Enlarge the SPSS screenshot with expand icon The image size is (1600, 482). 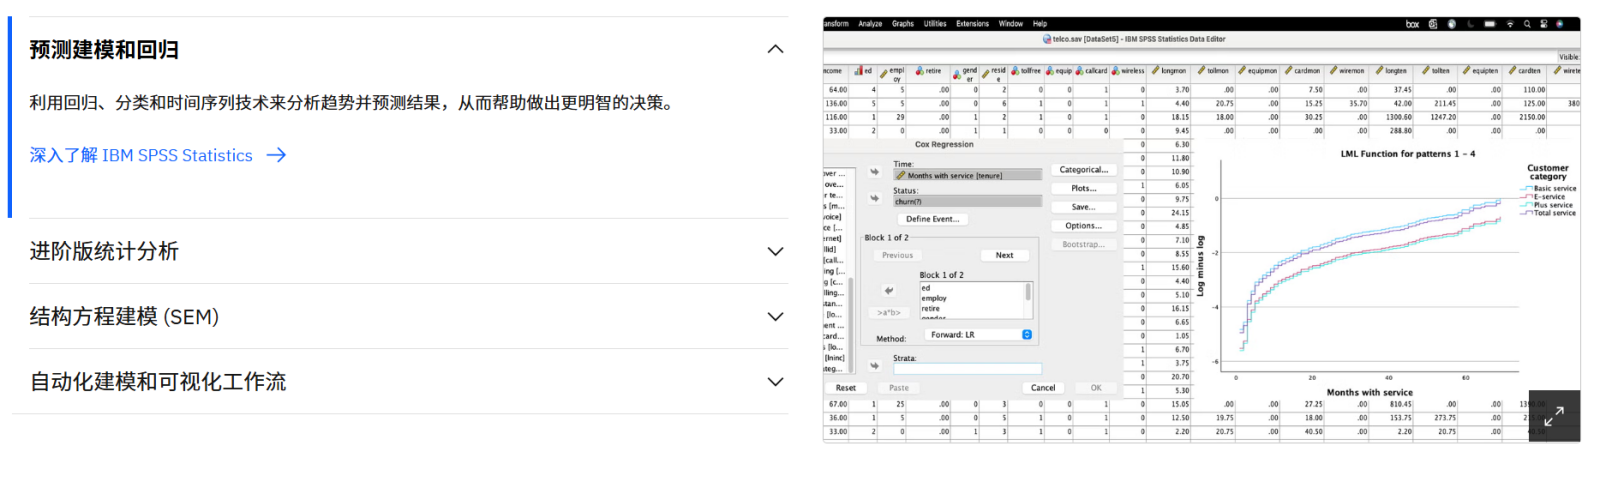1554,416
